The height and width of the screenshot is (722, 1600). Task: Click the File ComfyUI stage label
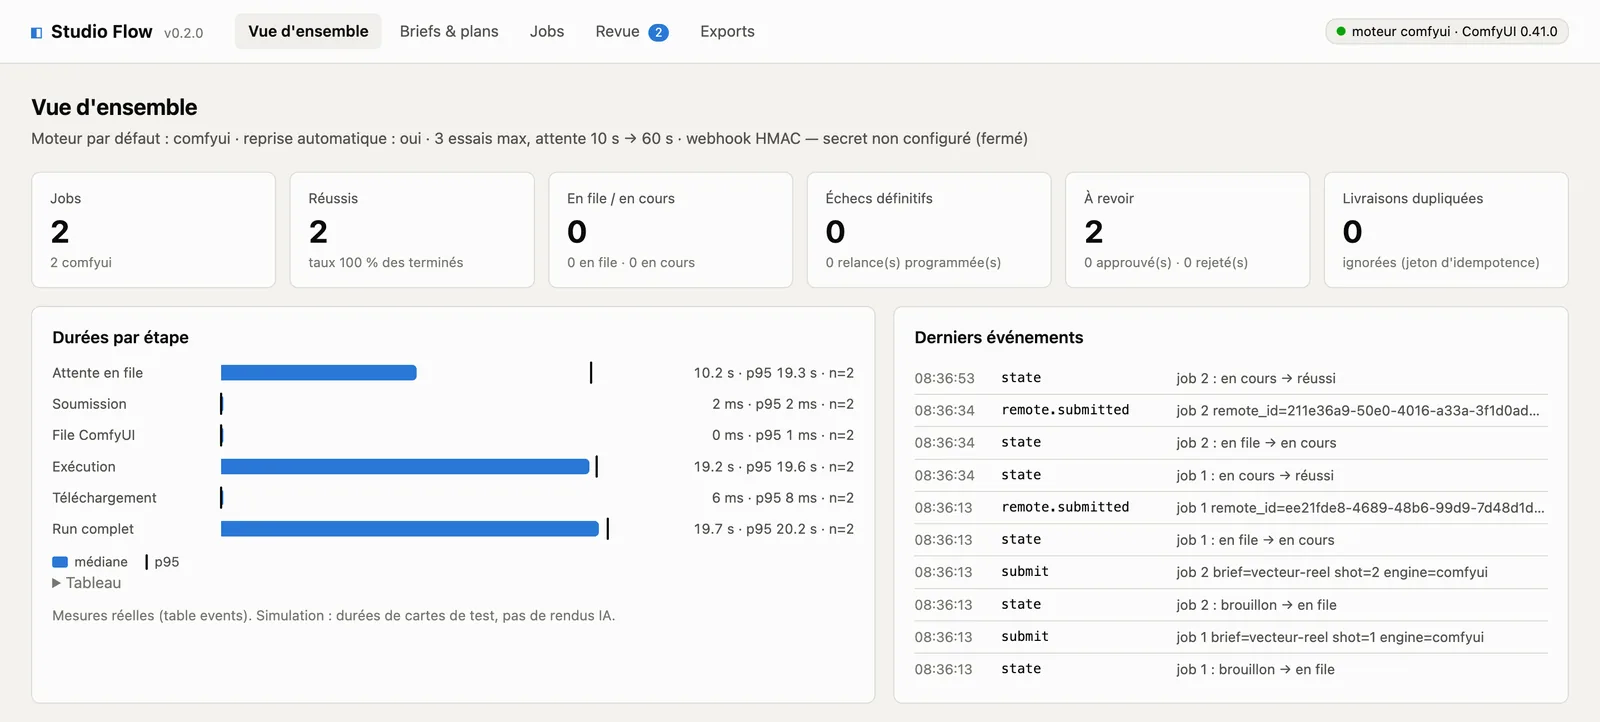point(94,435)
